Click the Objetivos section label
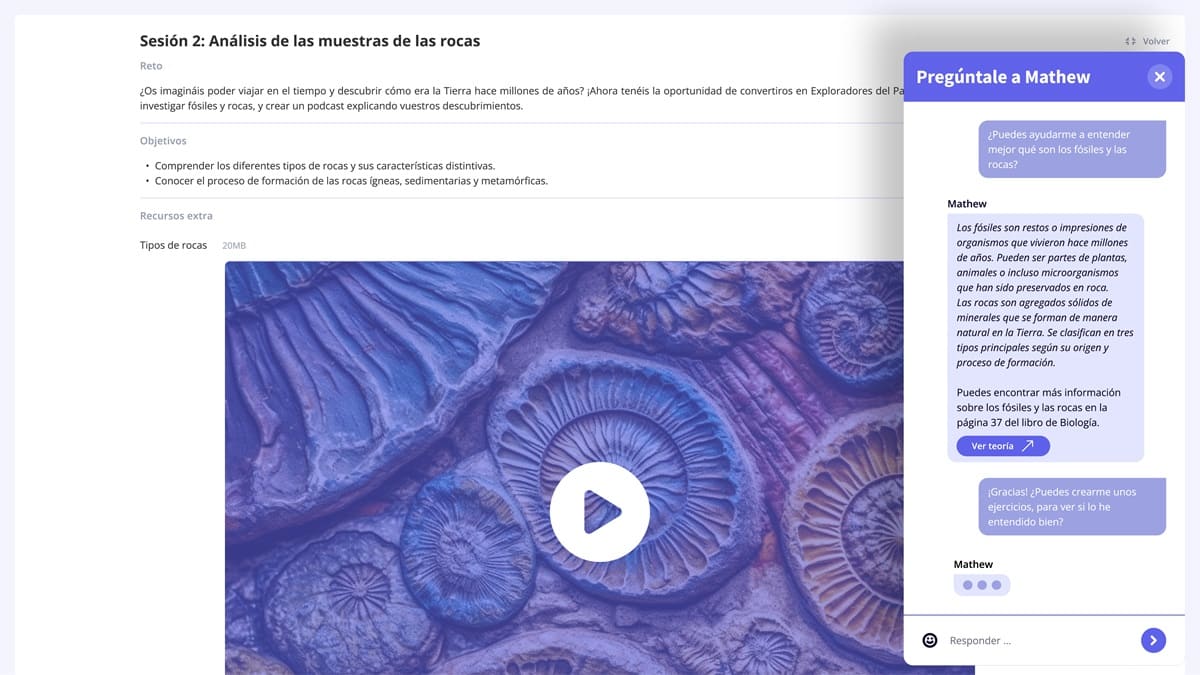Viewport: 1200px width, 675px height. pyautogui.click(x=163, y=141)
